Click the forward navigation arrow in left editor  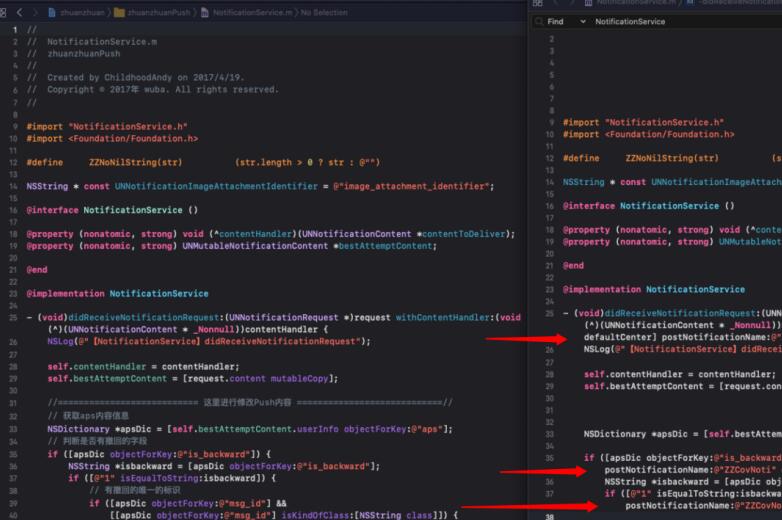click(x=35, y=12)
